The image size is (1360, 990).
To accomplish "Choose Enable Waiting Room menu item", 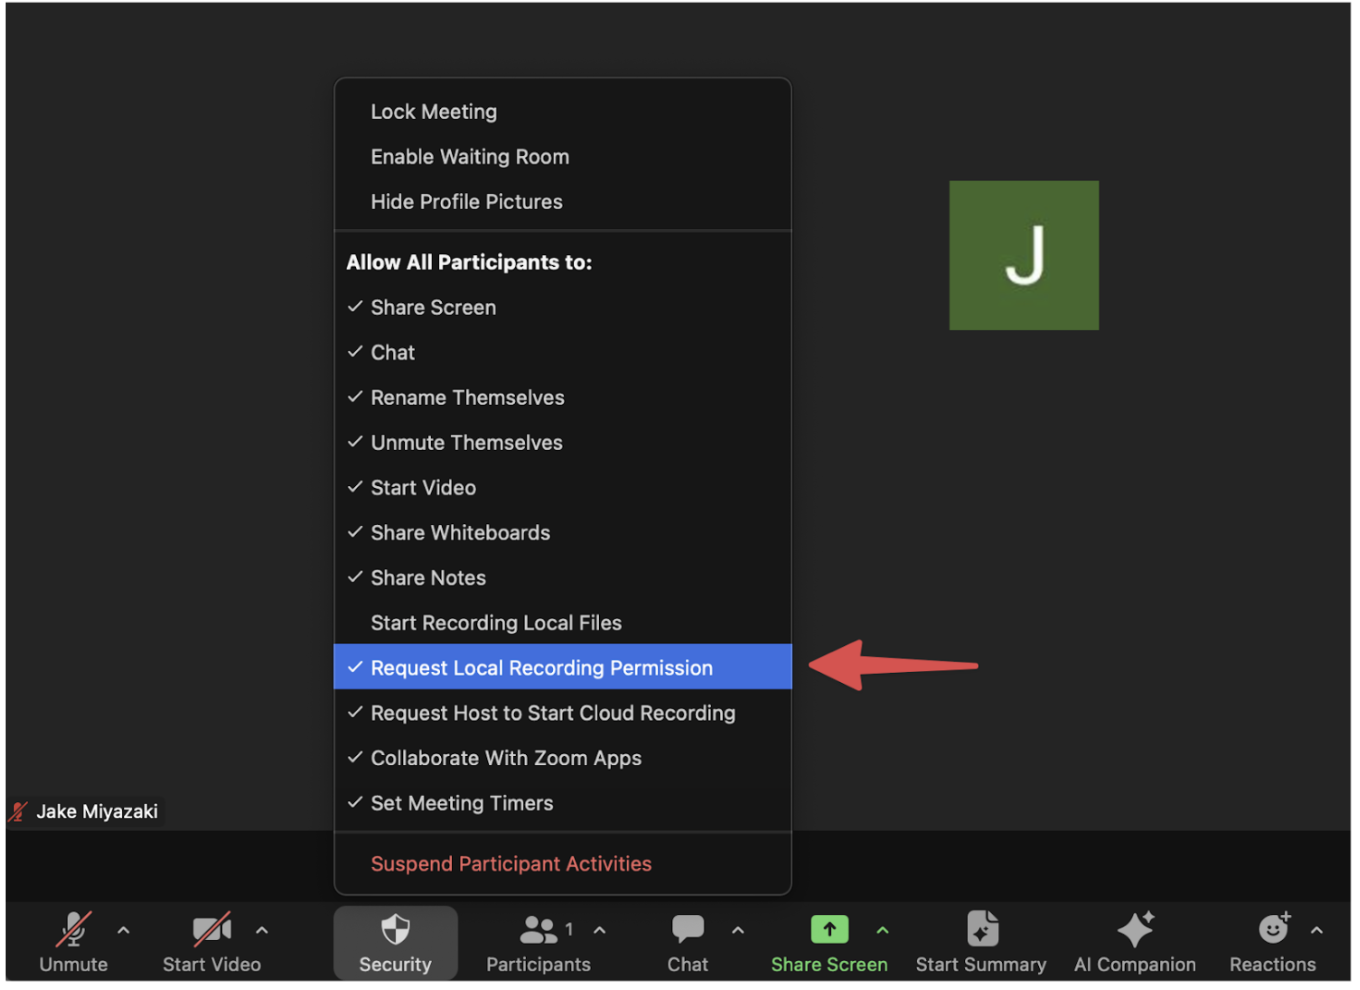I will tap(469, 157).
